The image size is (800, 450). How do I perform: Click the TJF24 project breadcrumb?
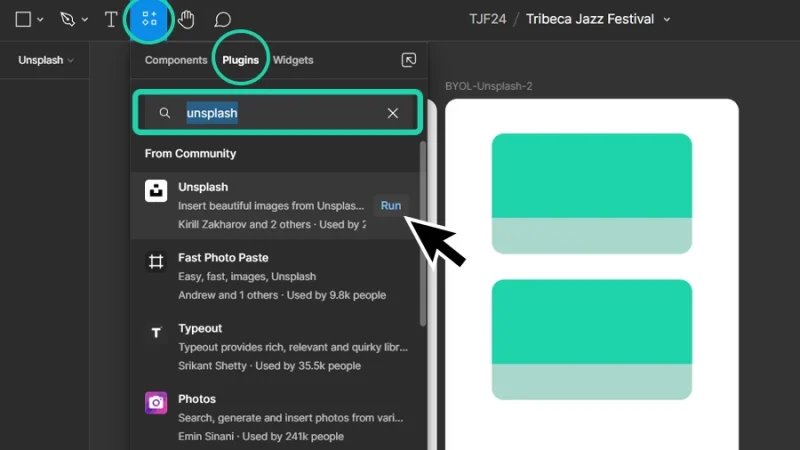click(487, 19)
